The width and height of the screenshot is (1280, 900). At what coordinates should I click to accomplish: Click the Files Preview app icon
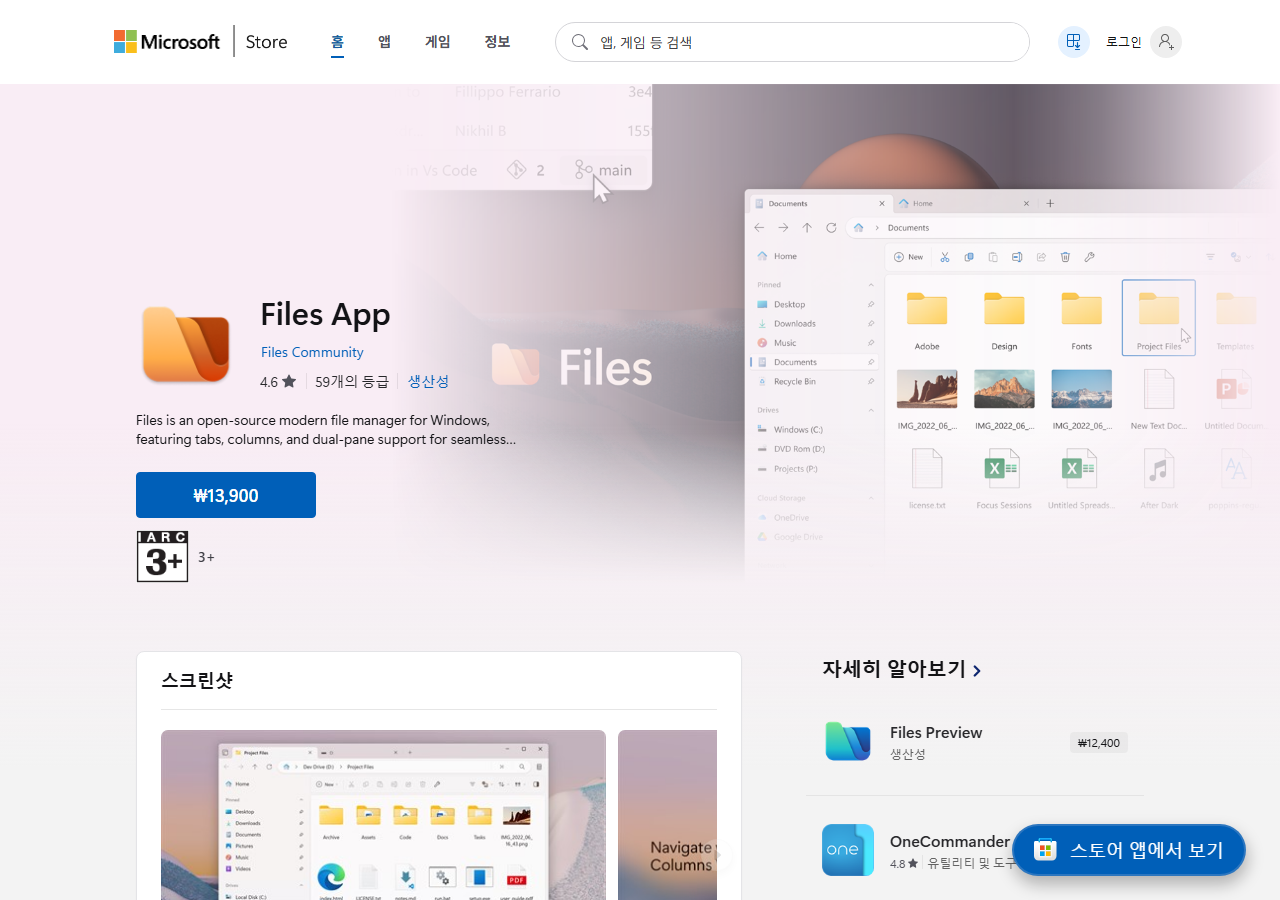848,741
